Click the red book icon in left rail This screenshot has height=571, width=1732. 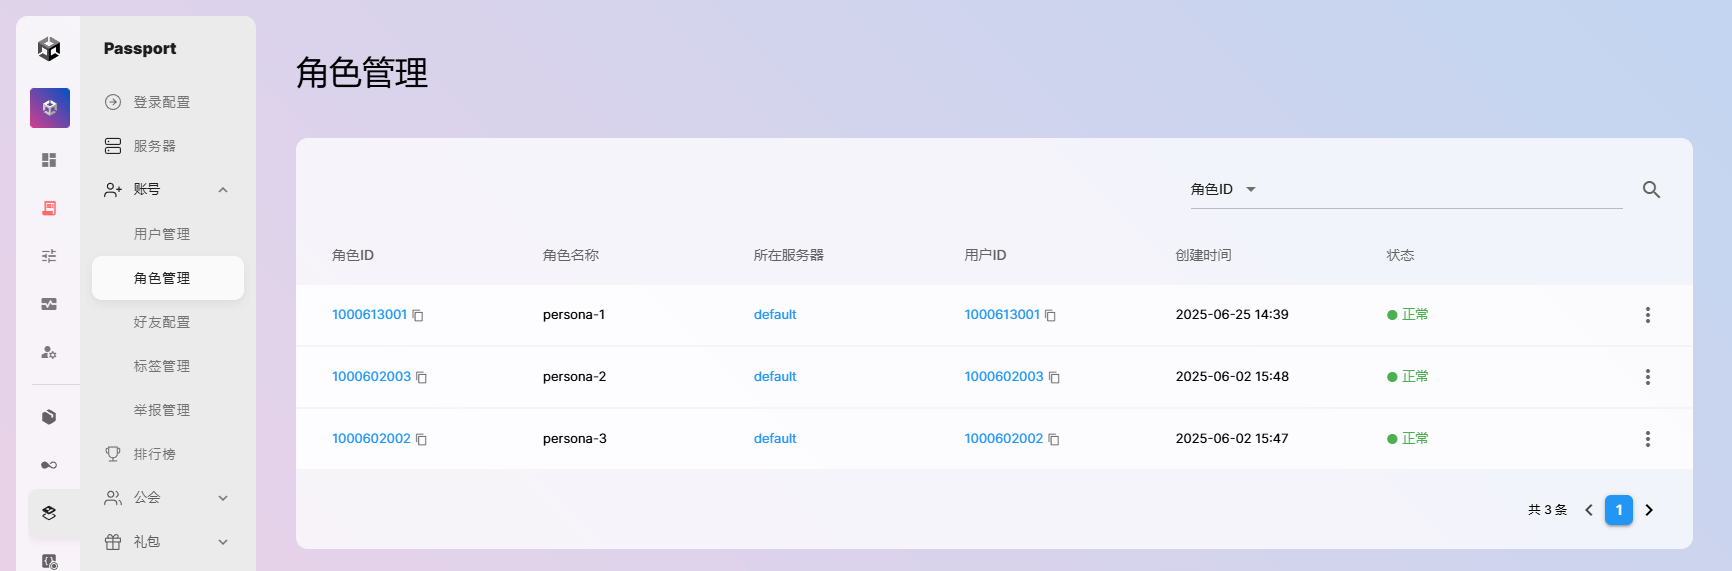(49, 208)
